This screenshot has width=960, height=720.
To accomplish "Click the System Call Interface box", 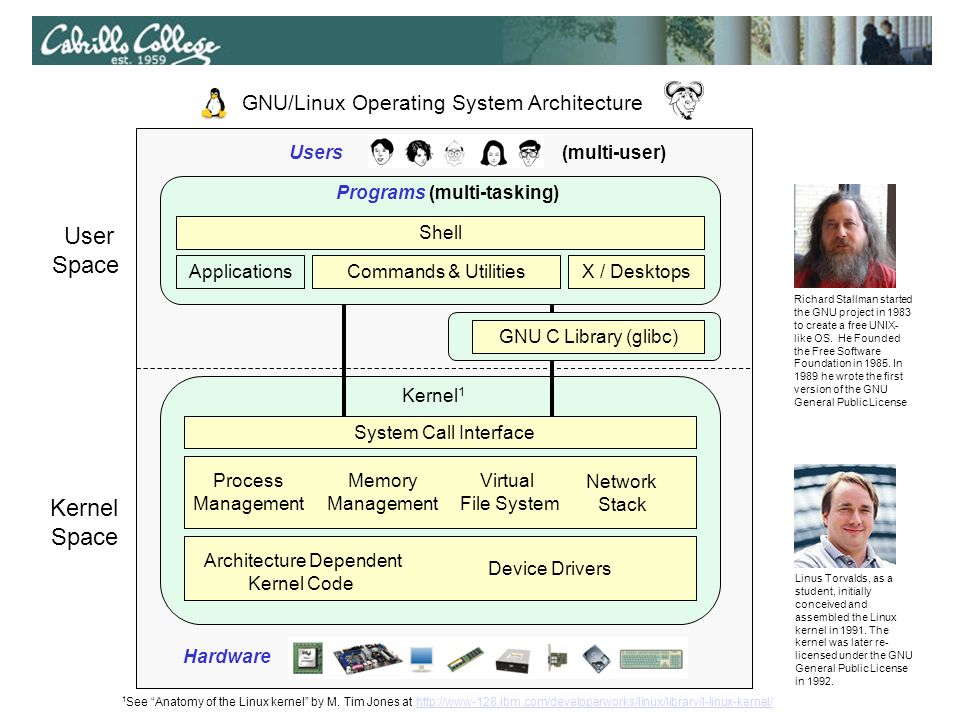I will [440, 432].
